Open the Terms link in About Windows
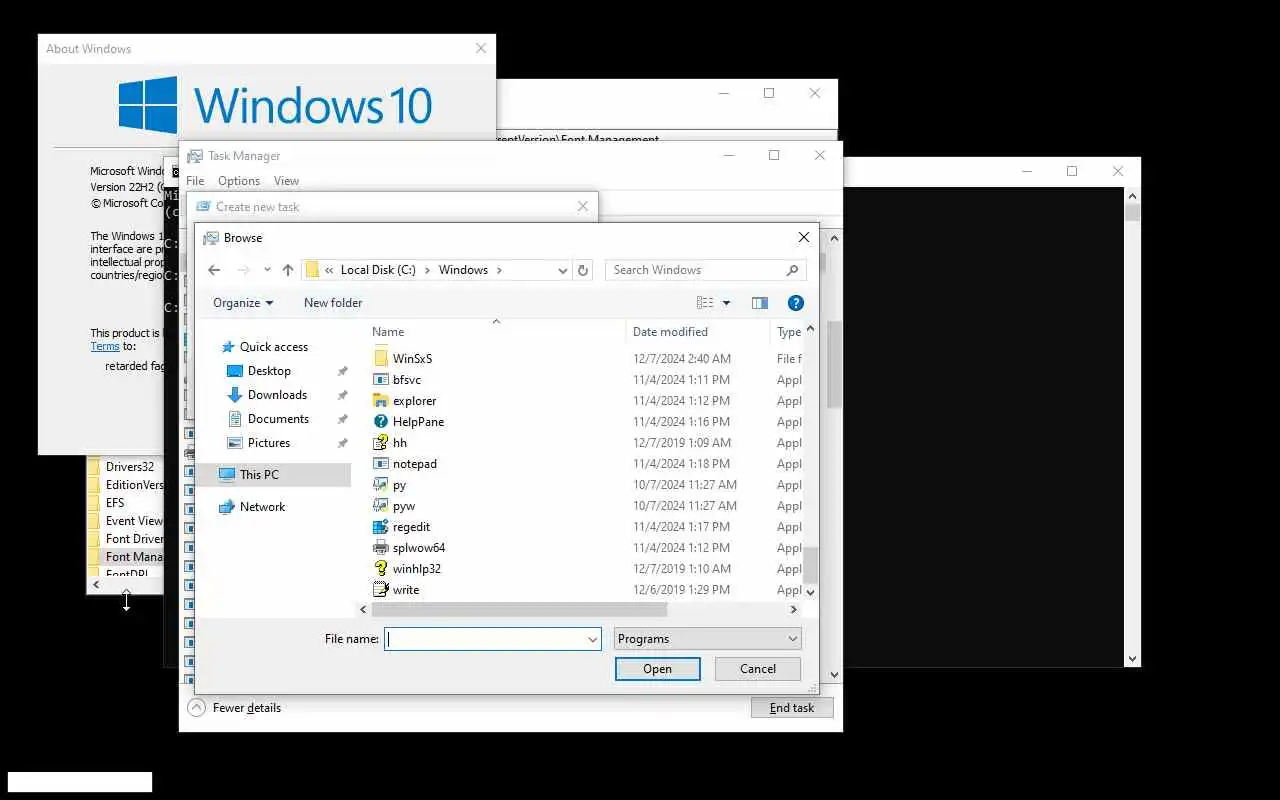Viewport: 1280px width, 800px height. [x=105, y=346]
